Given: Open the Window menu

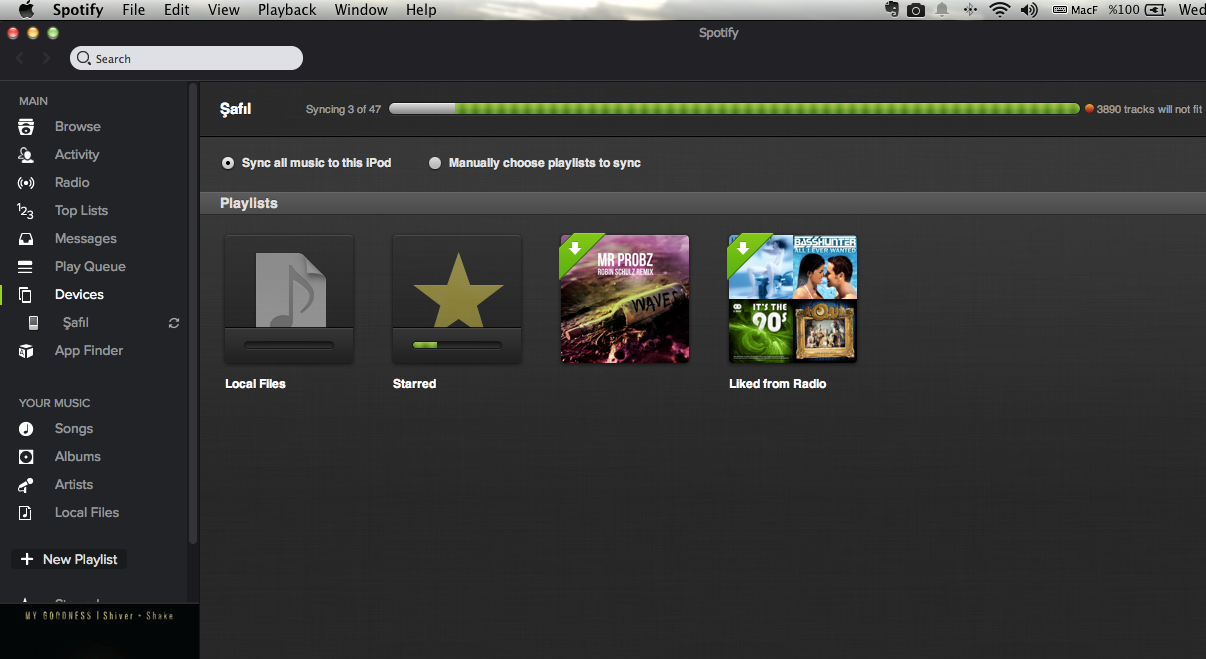Looking at the screenshot, I should click(x=361, y=10).
